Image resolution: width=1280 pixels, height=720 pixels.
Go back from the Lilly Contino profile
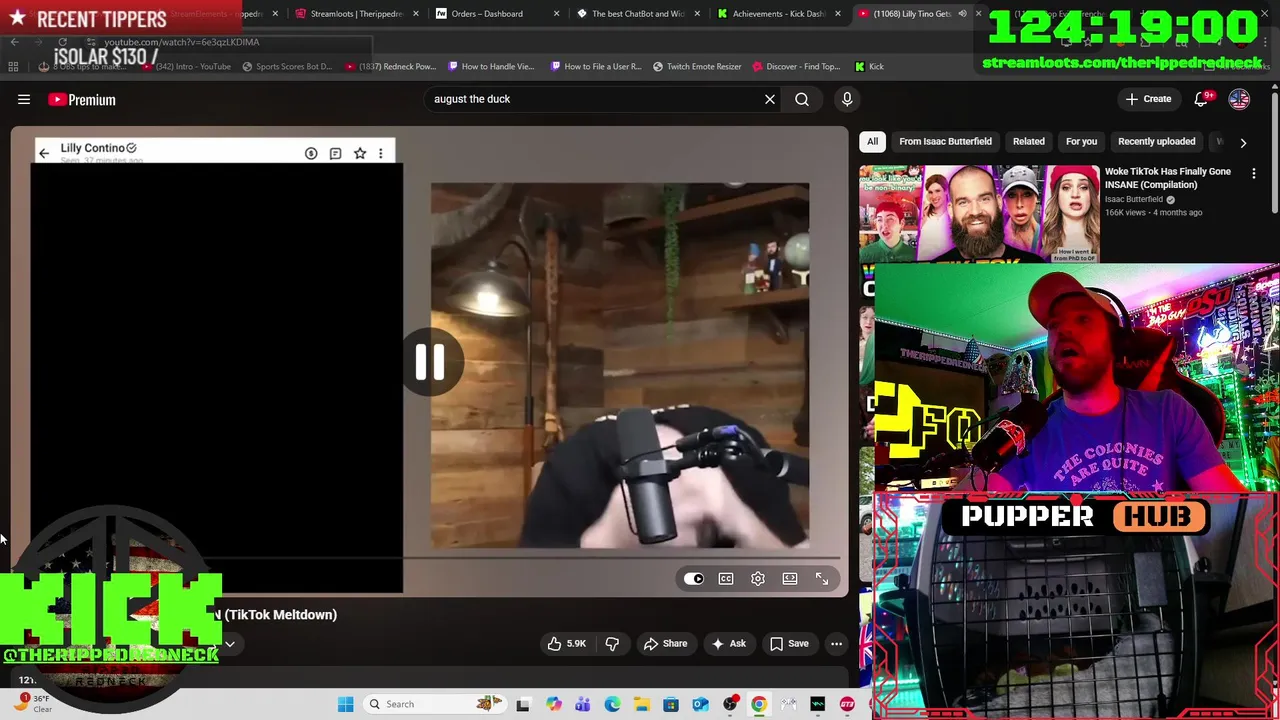(43, 153)
